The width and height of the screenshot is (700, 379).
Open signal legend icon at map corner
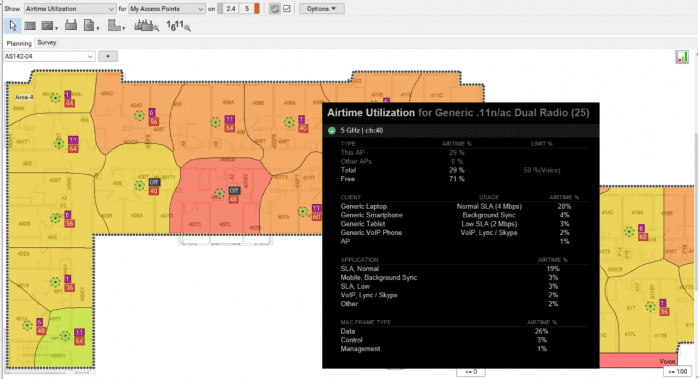coord(682,57)
